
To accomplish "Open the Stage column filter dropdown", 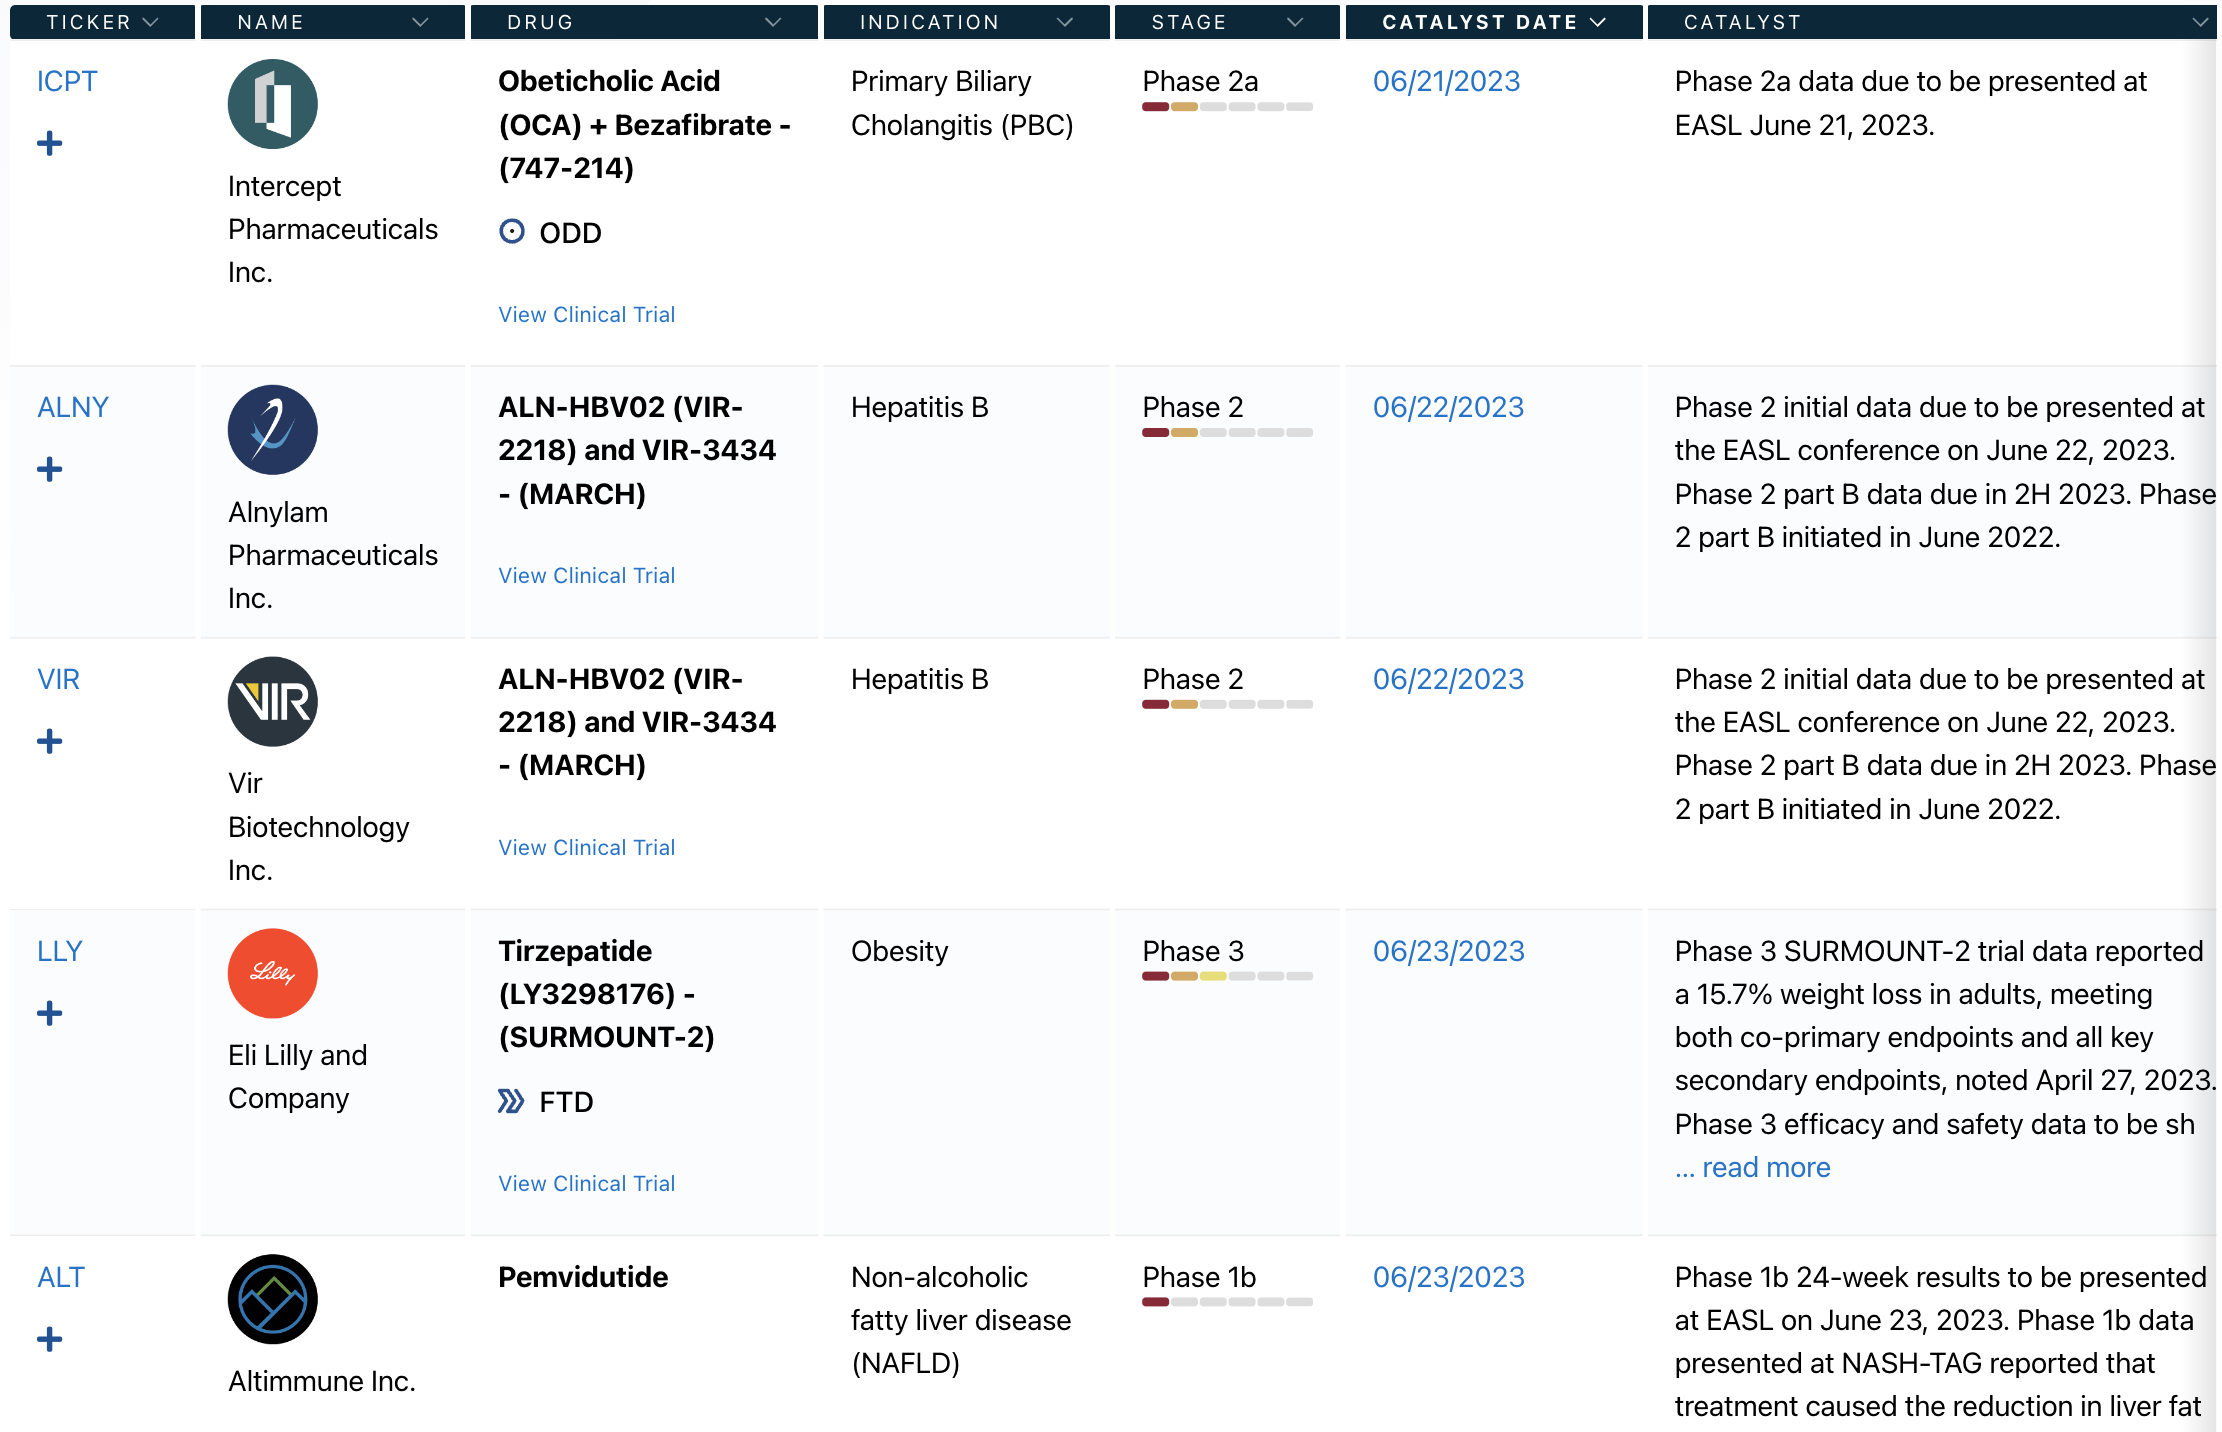I will click(x=1295, y=22).
